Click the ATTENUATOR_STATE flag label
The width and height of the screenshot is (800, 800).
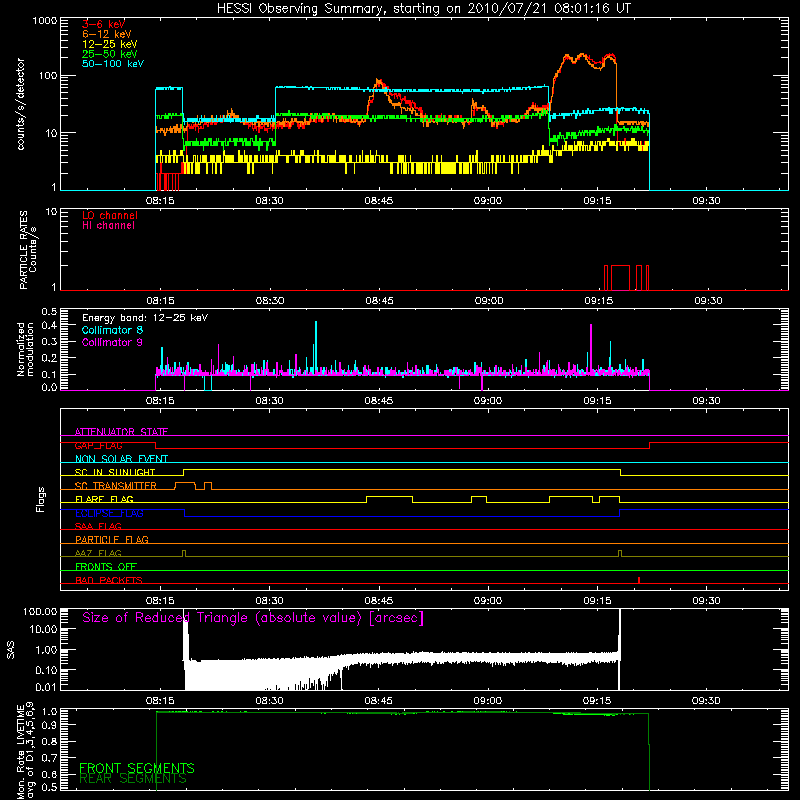point(121,432)
